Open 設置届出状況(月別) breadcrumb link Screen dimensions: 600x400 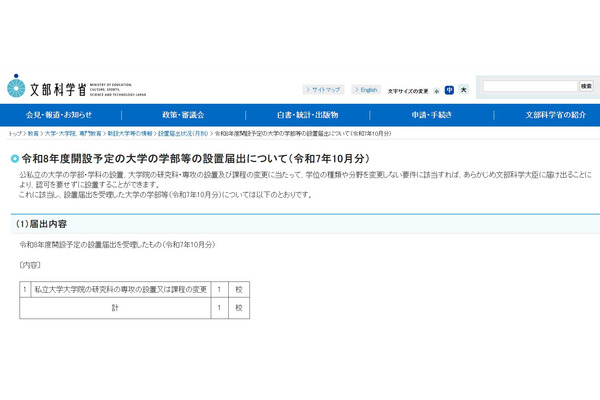click(x=183, y=134)
